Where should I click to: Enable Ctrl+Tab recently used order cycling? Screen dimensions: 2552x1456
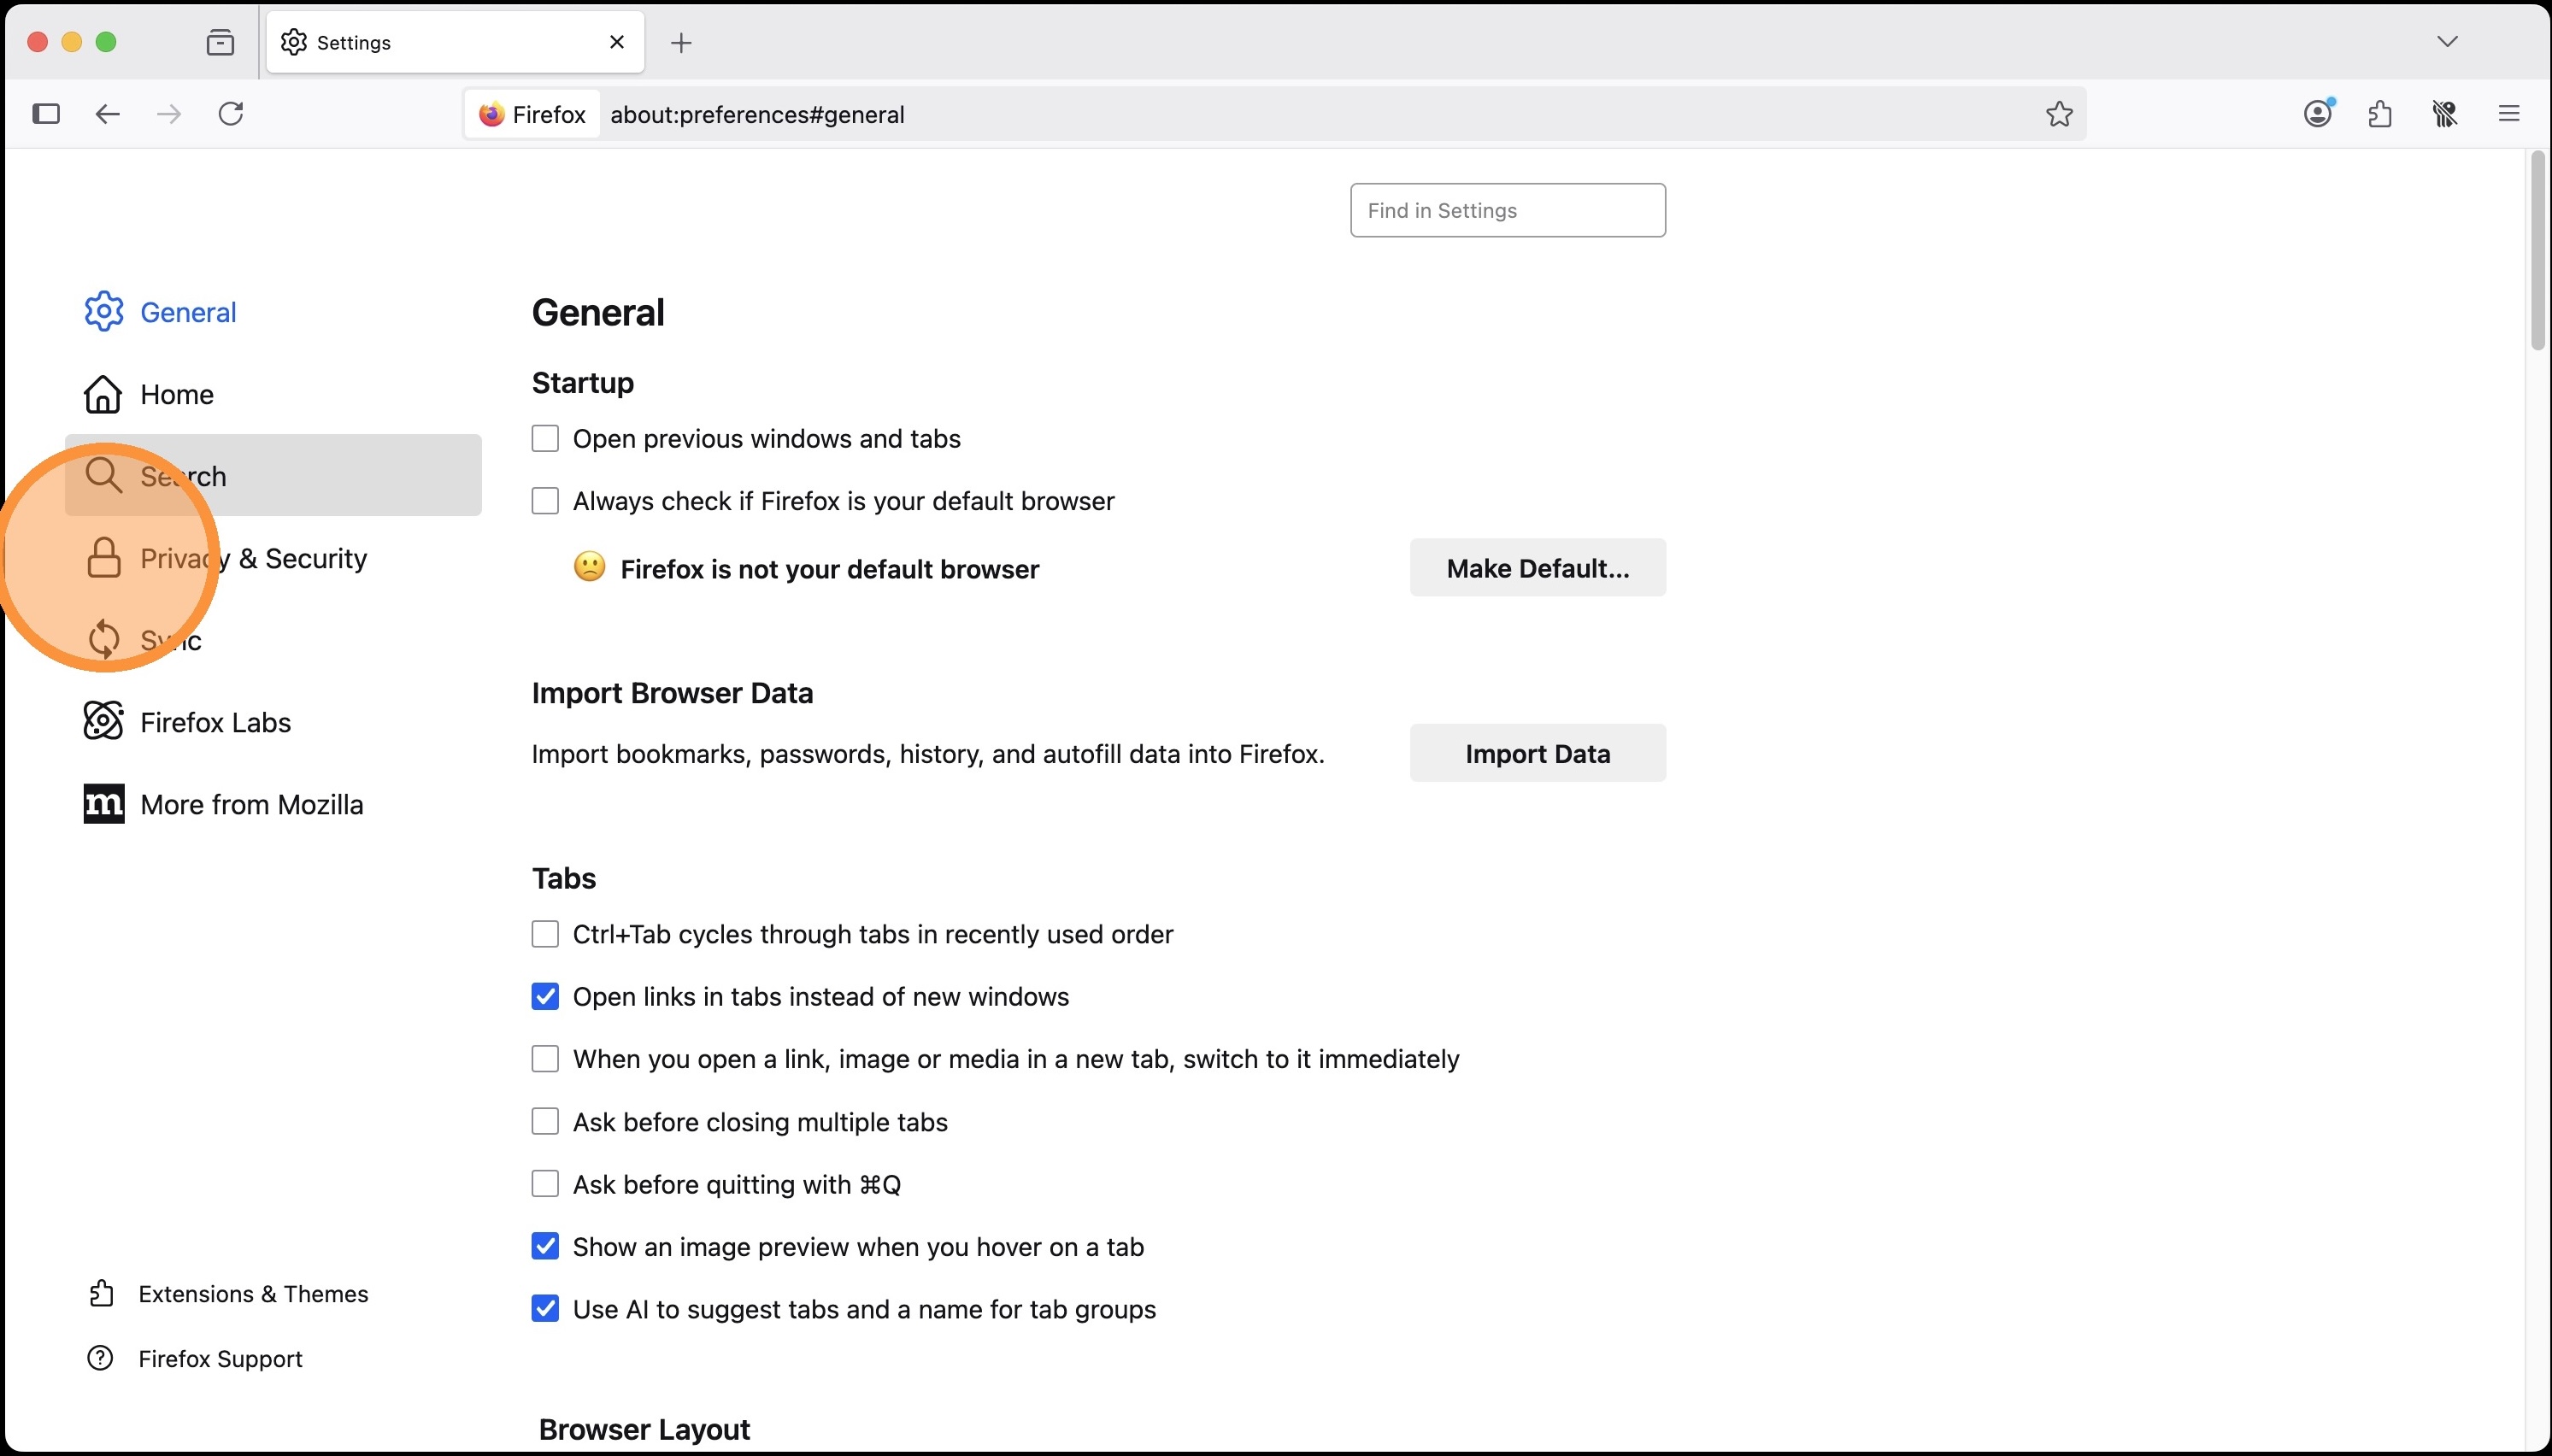click(x=545, y=934)
